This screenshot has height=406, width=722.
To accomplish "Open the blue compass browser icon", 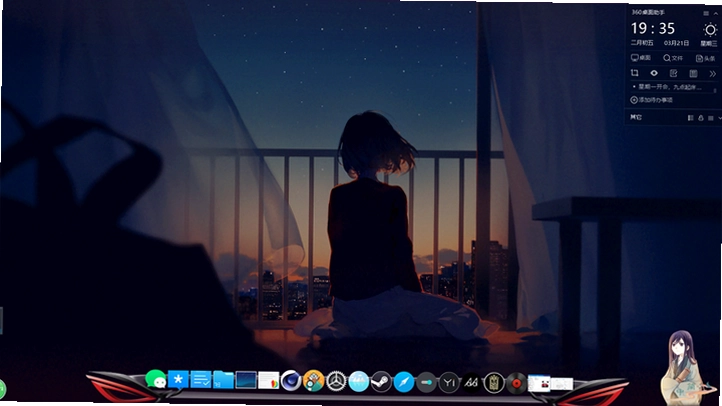I will (x=404, y=383).
